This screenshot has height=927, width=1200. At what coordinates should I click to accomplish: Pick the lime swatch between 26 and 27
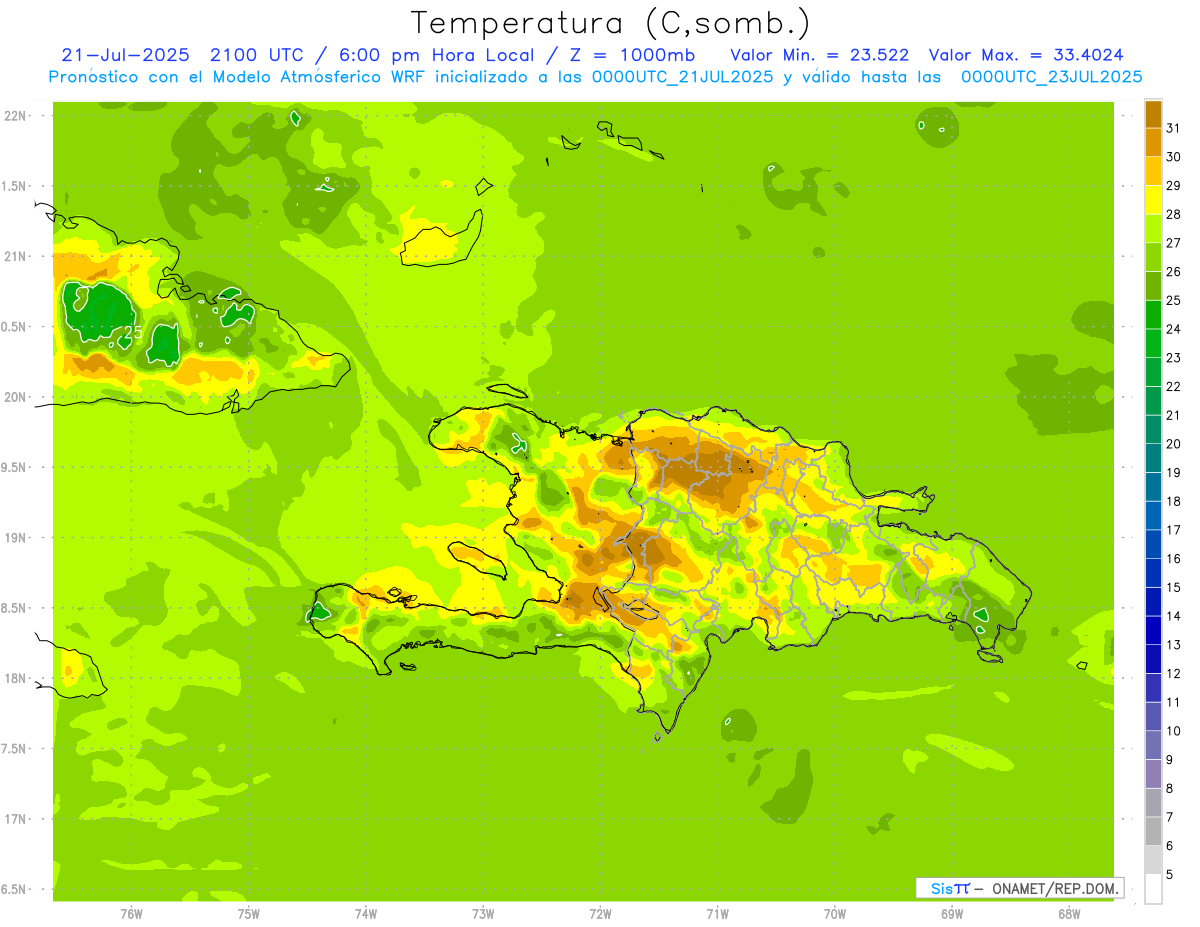[1153, 257]
